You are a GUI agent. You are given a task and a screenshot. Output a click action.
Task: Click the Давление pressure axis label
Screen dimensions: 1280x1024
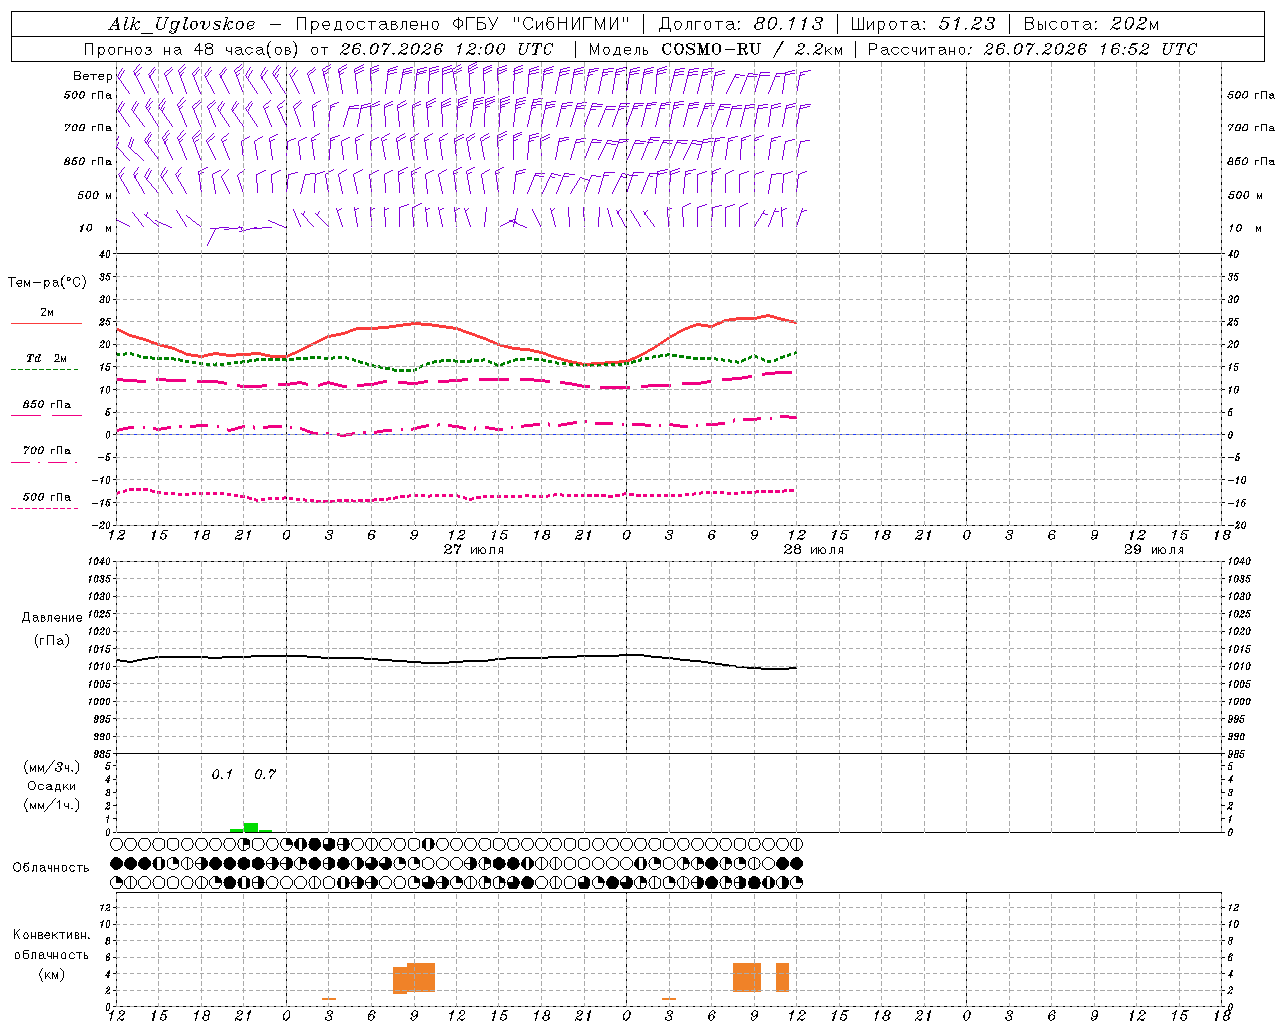tap(52, 618)
